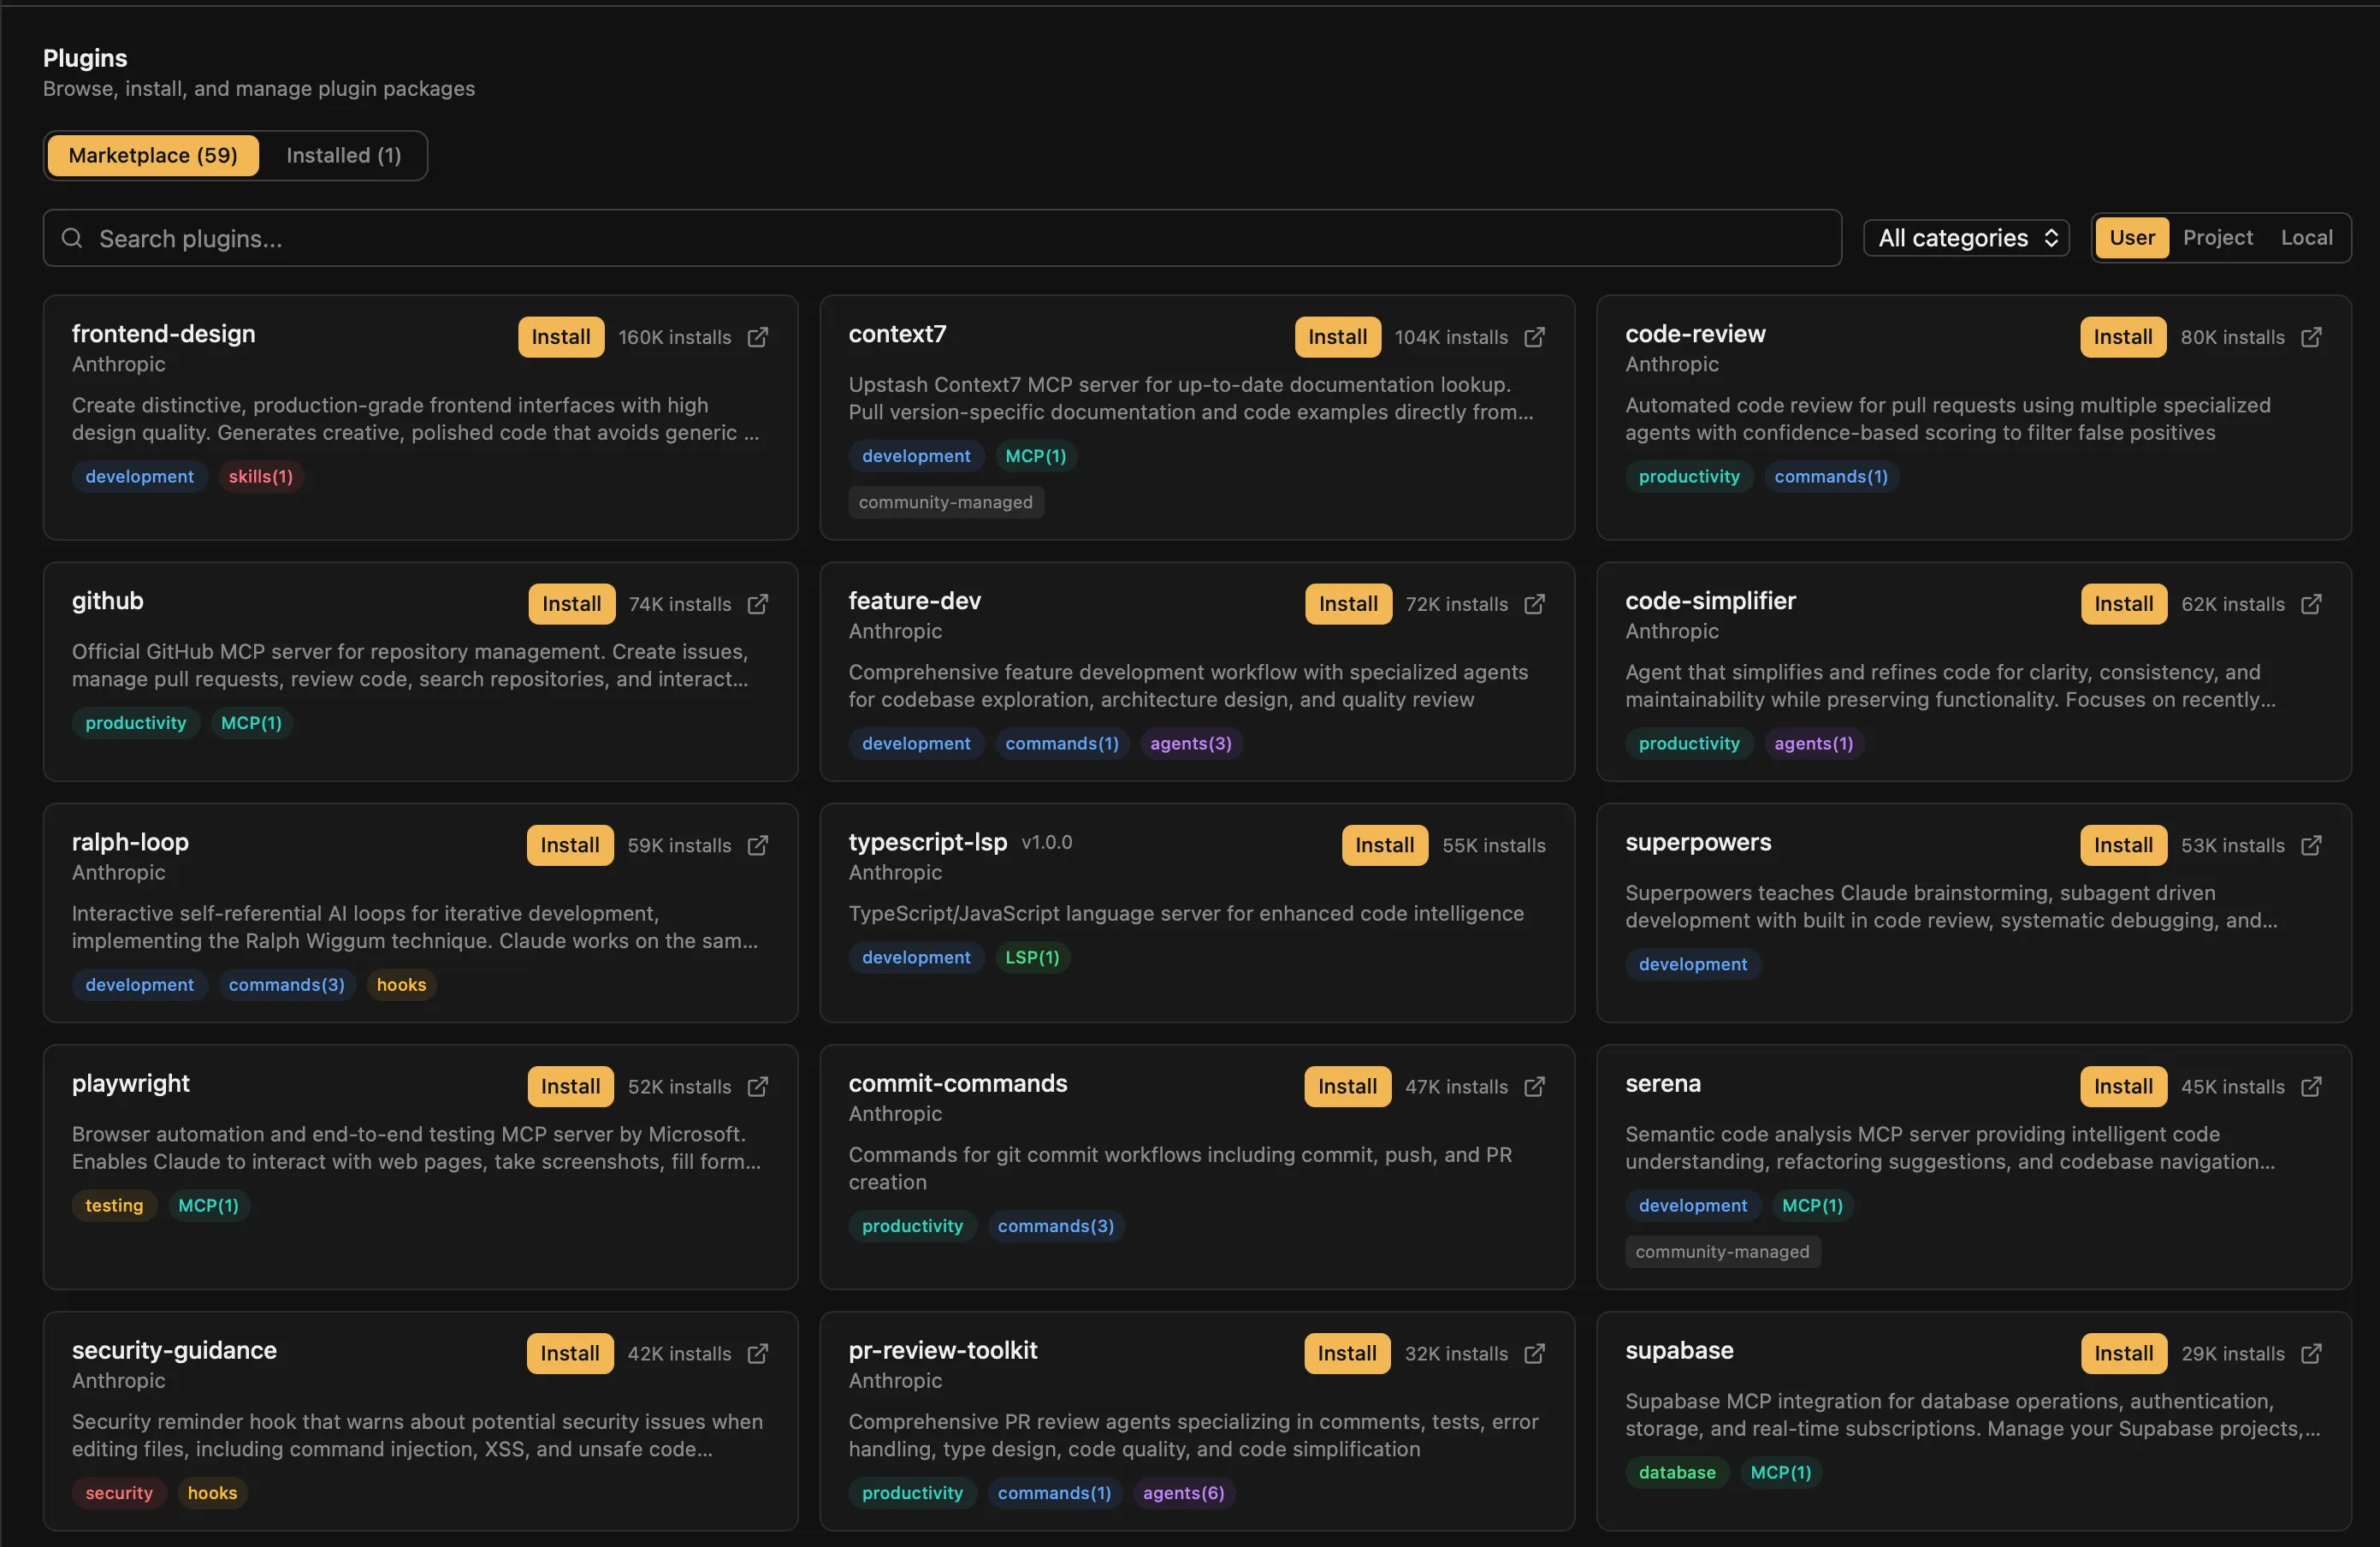
Task: Select the Marketplace tab
Action: 152,155
